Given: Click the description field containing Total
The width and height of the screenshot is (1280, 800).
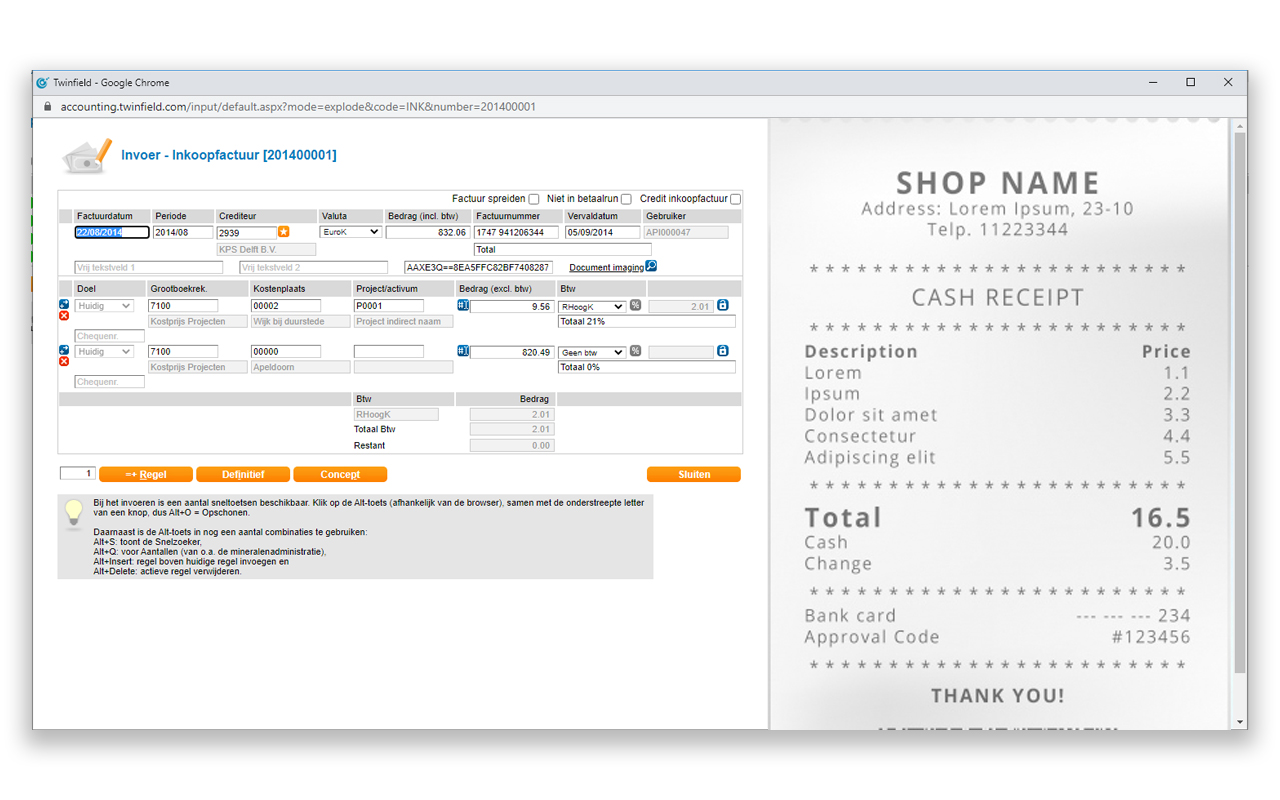Looking at the screenshot, I should [x=562, y=250].
